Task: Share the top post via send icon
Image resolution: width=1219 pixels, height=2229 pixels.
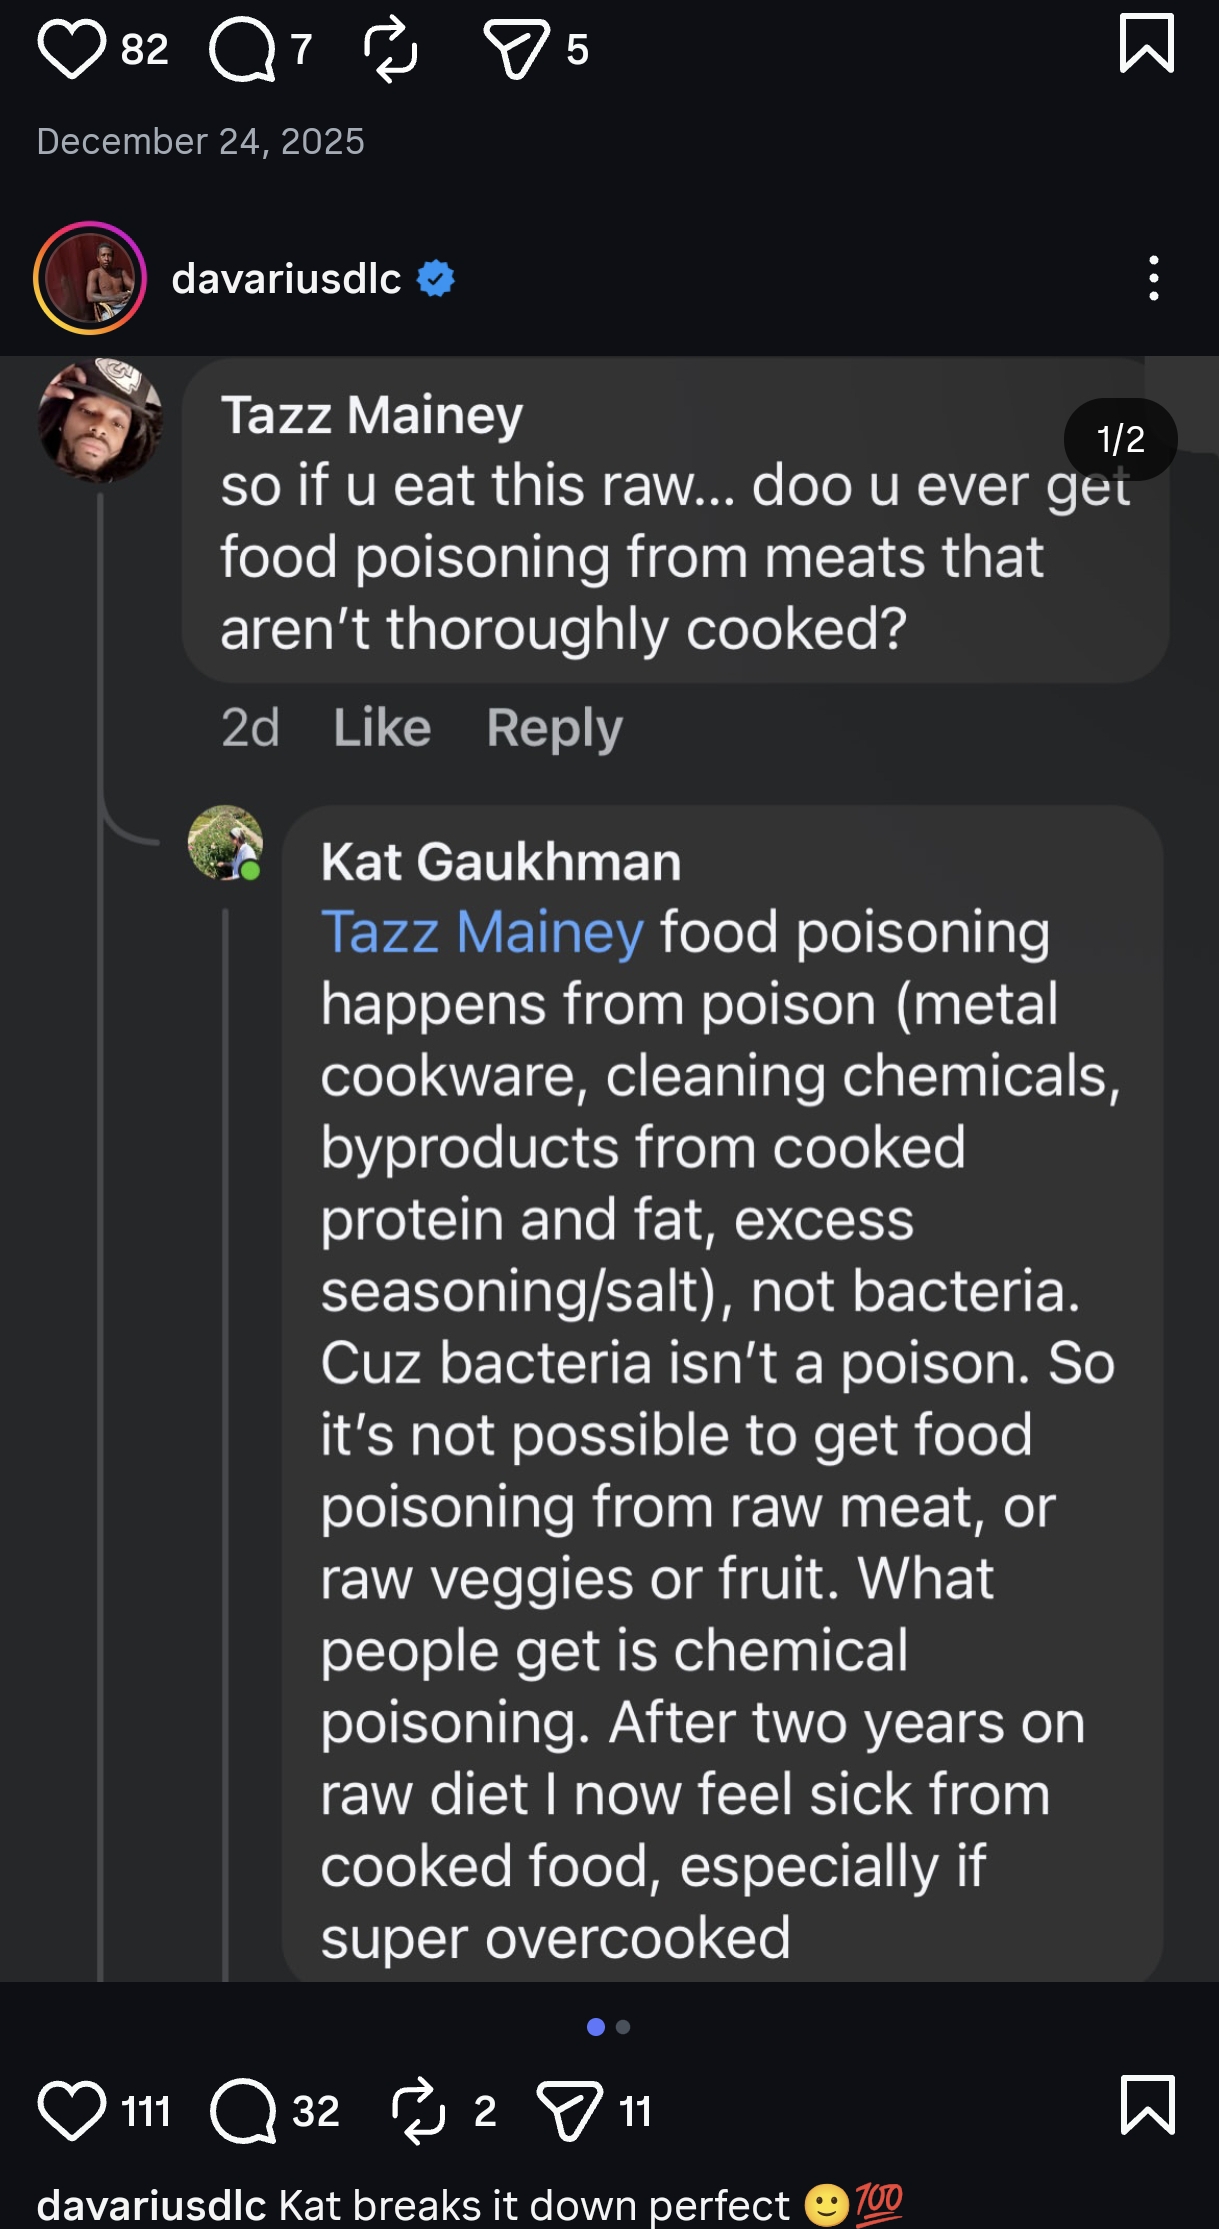Action: click(516, 47)
